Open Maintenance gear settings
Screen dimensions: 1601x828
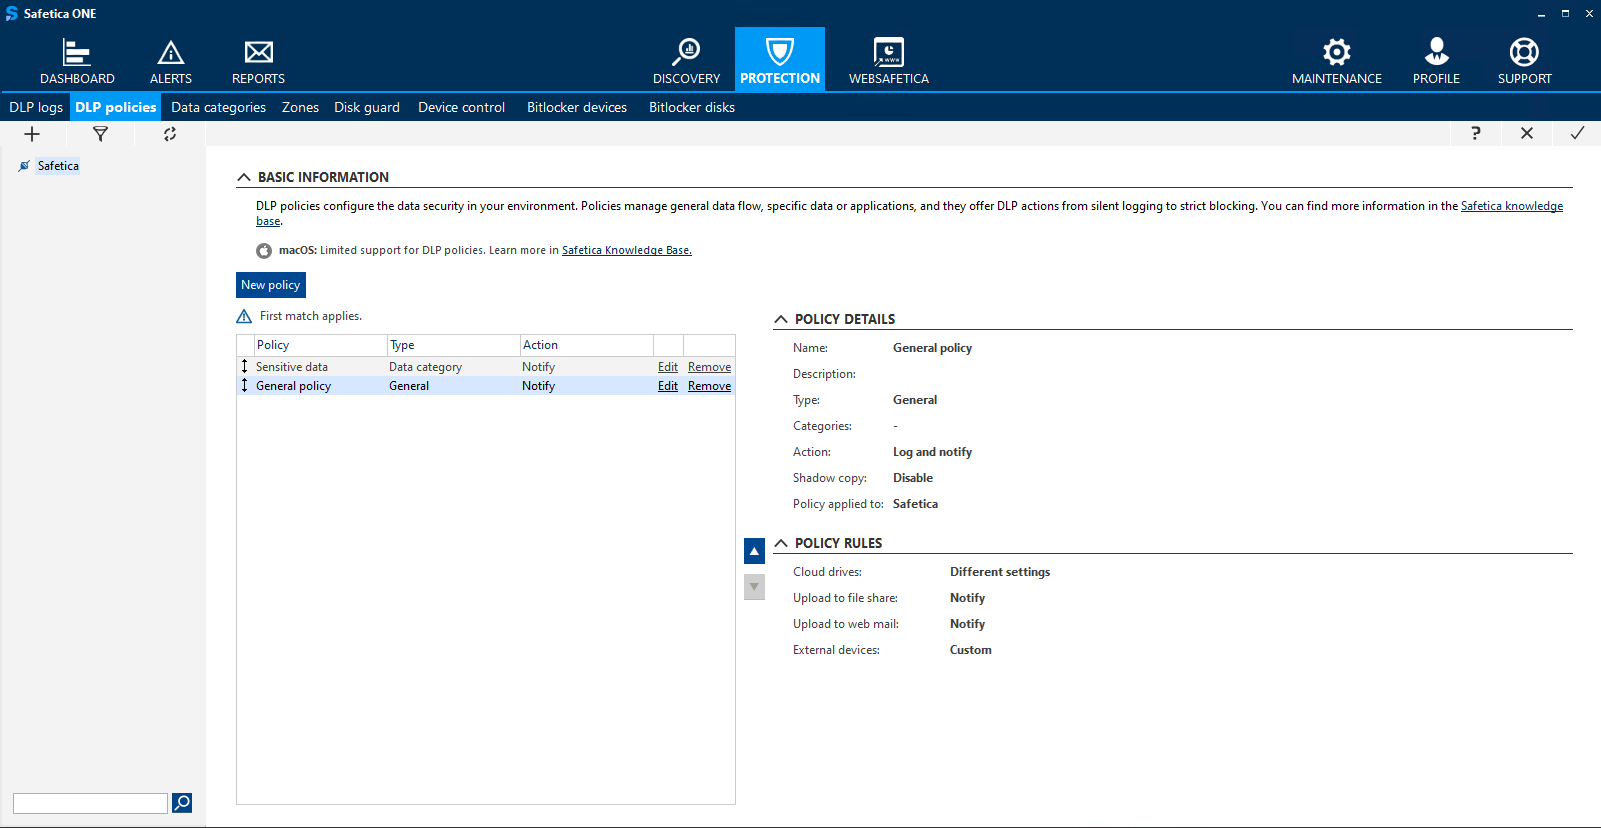pos(1337,61)
